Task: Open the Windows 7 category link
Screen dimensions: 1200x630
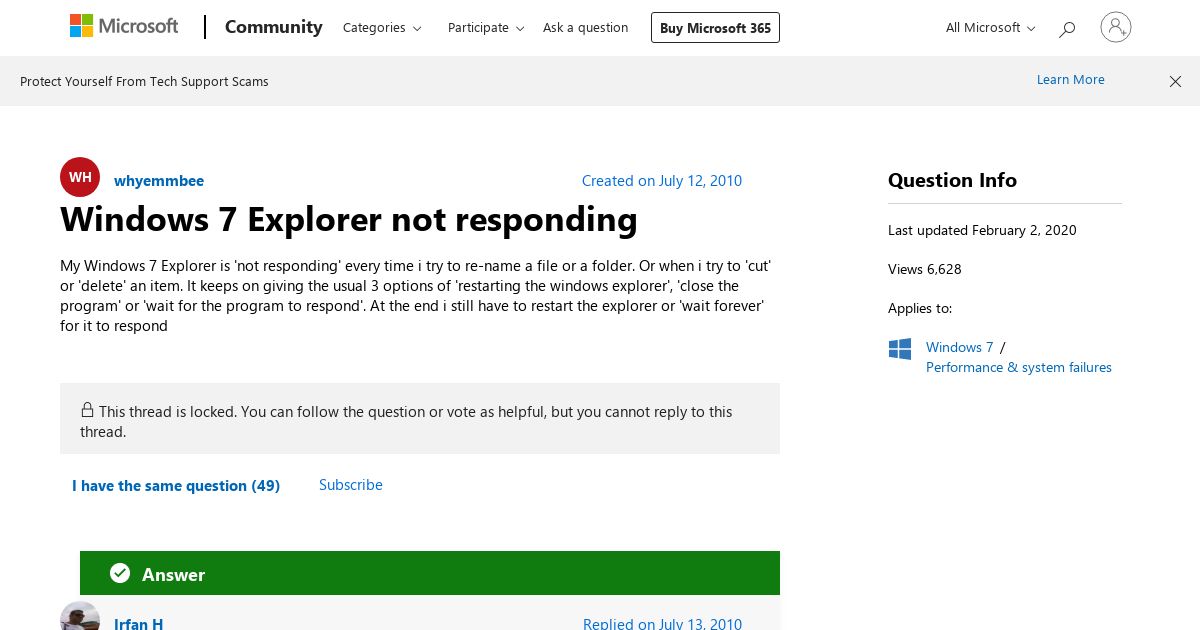Action: (960, 347)
